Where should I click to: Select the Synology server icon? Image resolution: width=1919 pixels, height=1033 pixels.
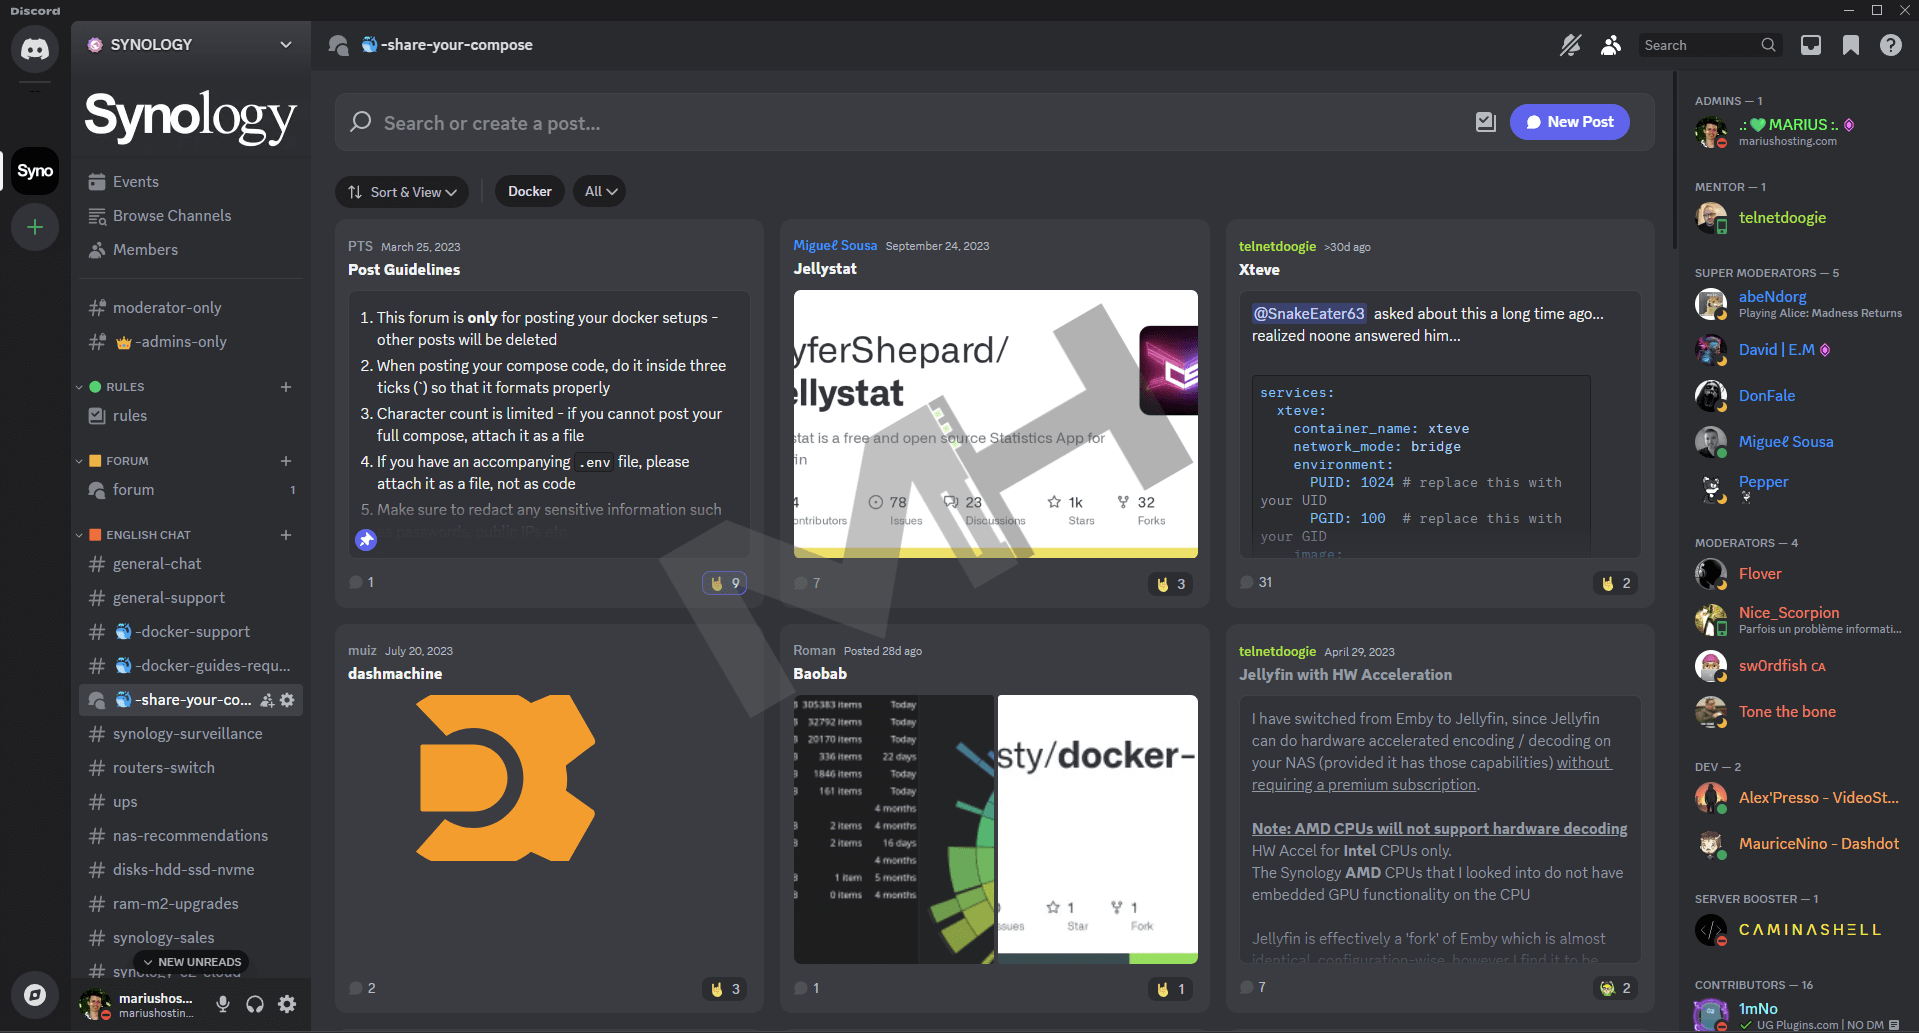point(35,171)
